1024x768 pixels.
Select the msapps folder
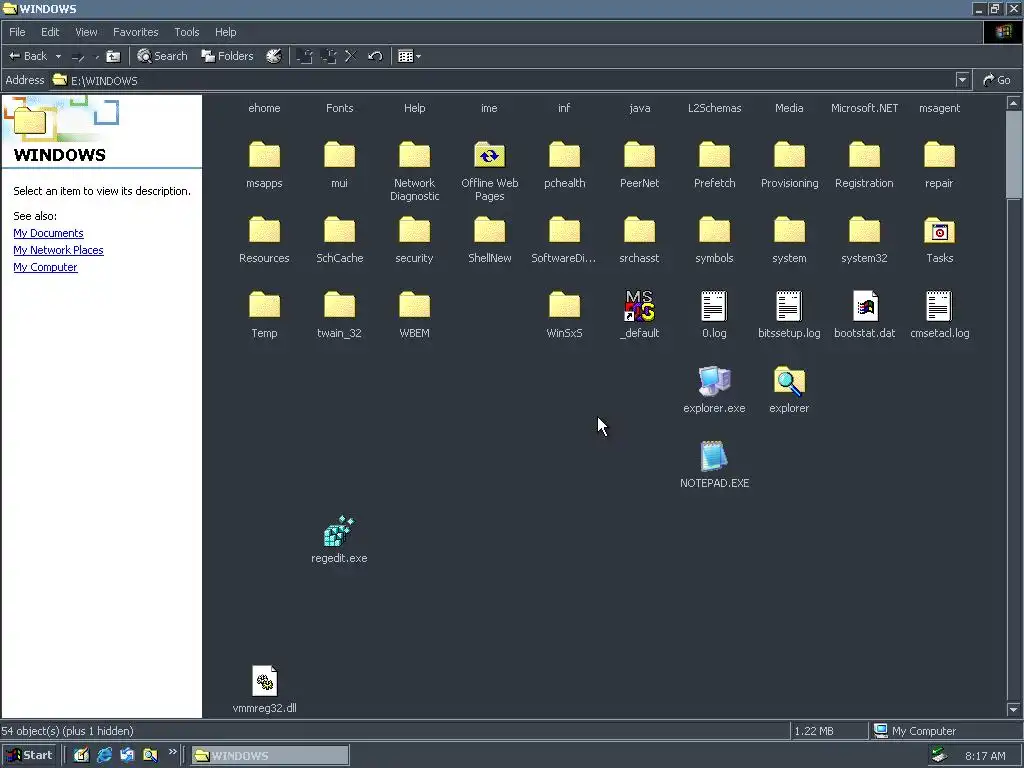(x=264, y=155)
